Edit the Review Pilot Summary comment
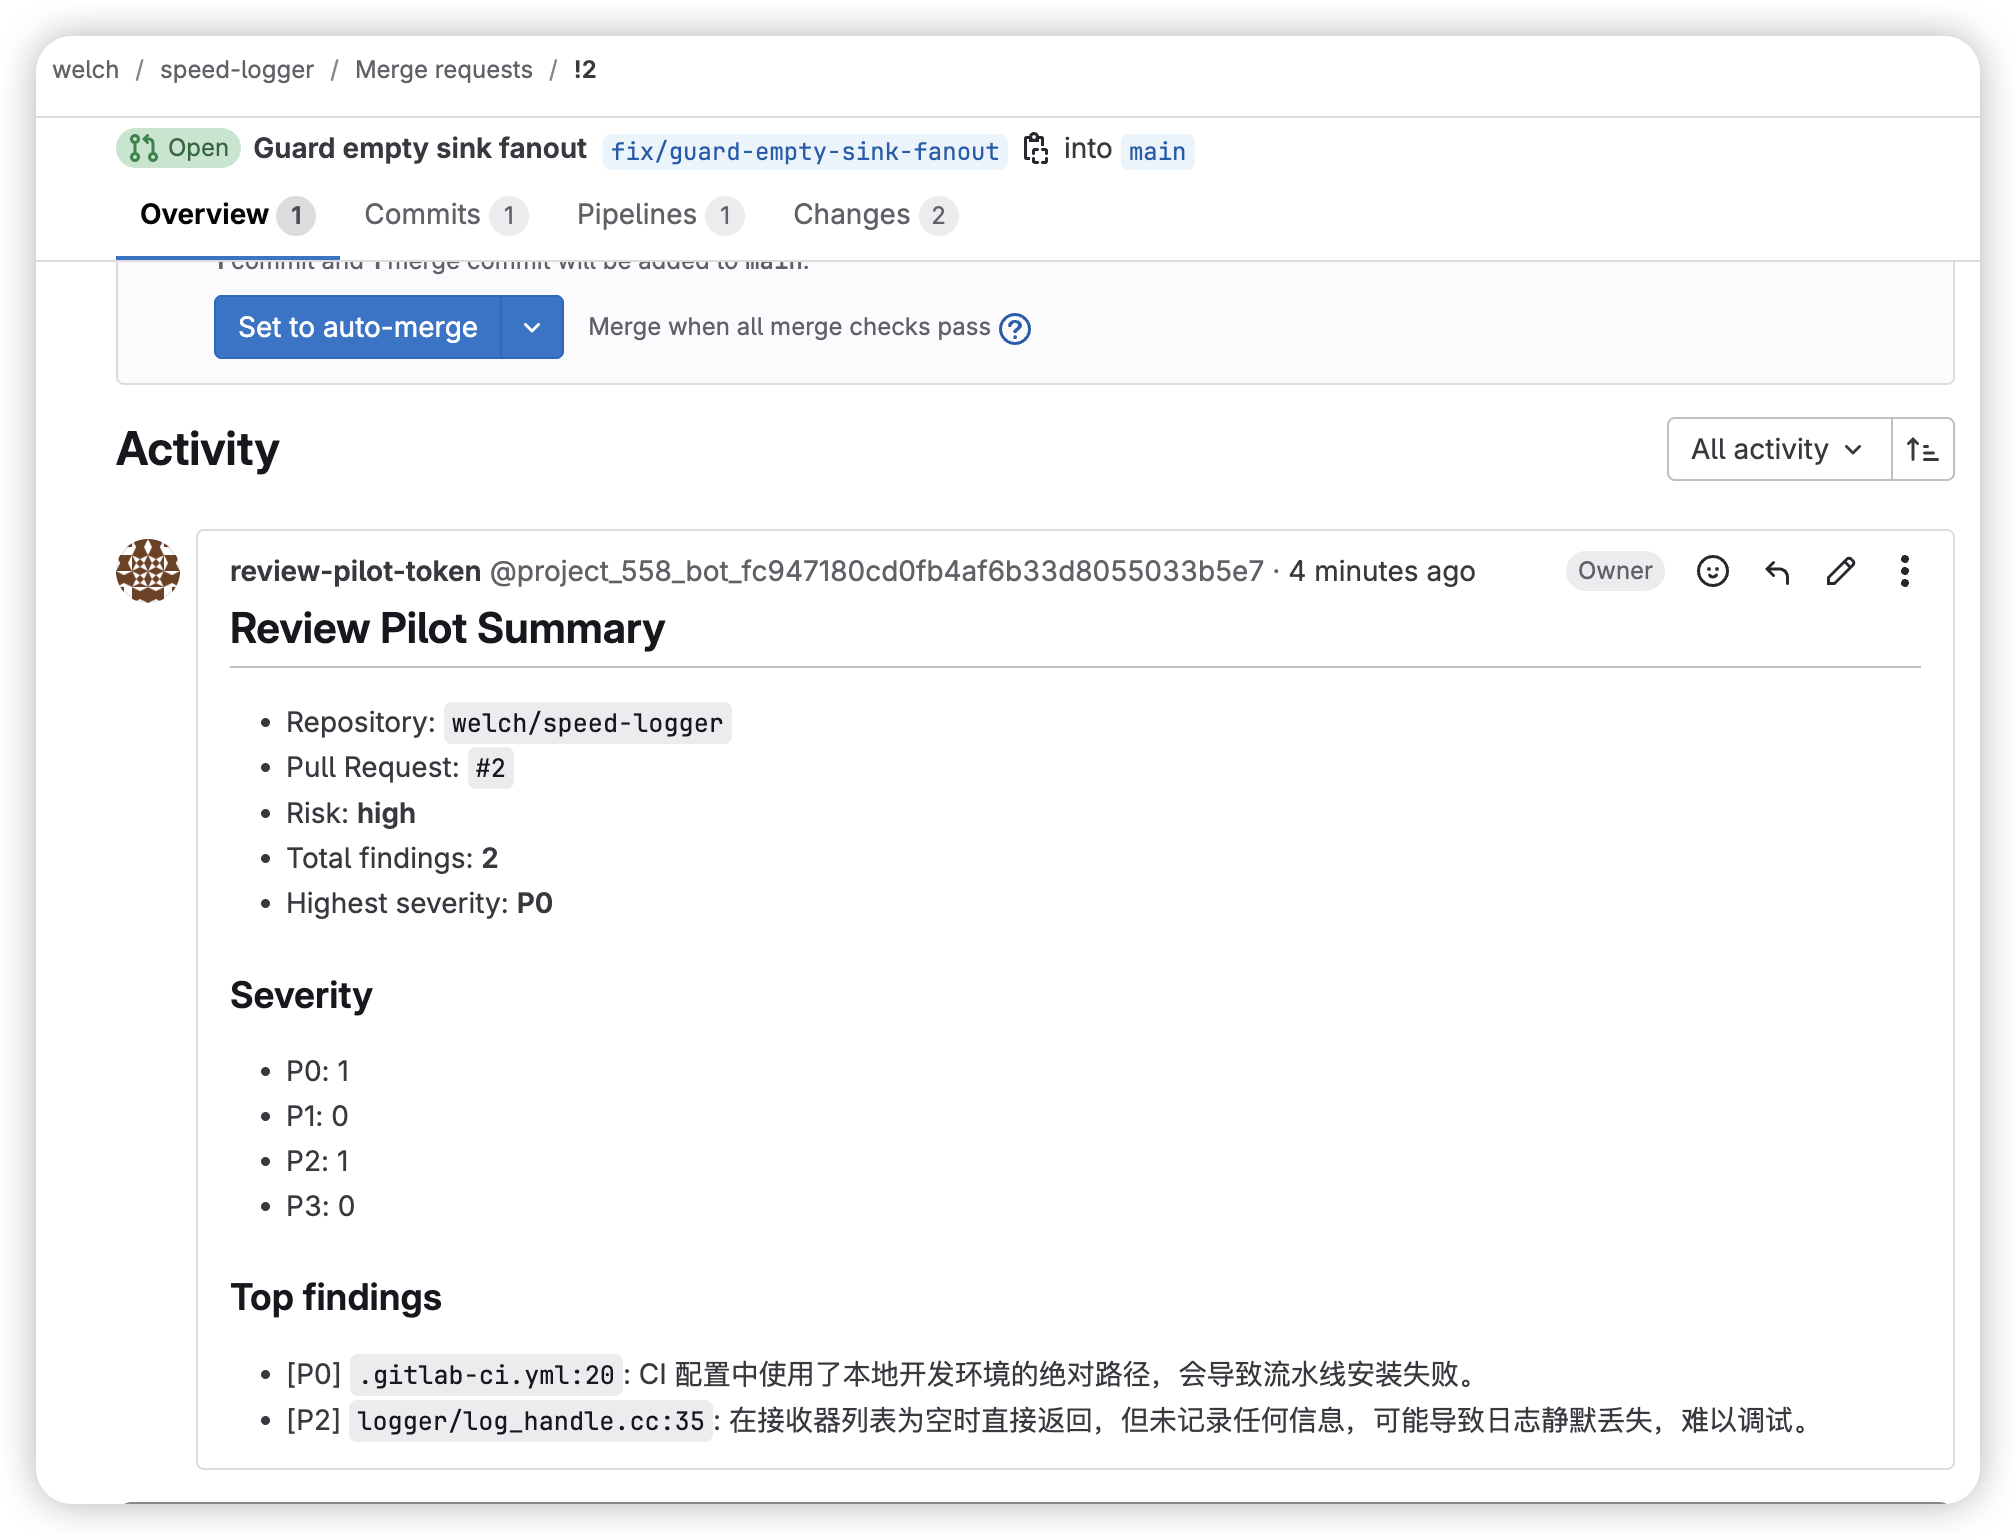This screenshot has width=2016, height=1540. click(x=1841, y=571)
